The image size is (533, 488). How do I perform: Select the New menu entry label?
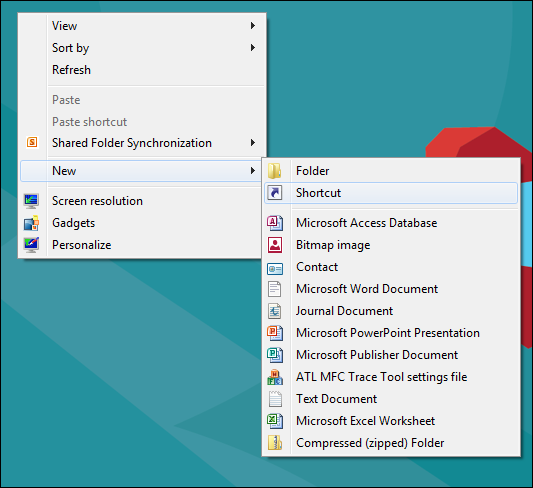click(x=64, y=171)
